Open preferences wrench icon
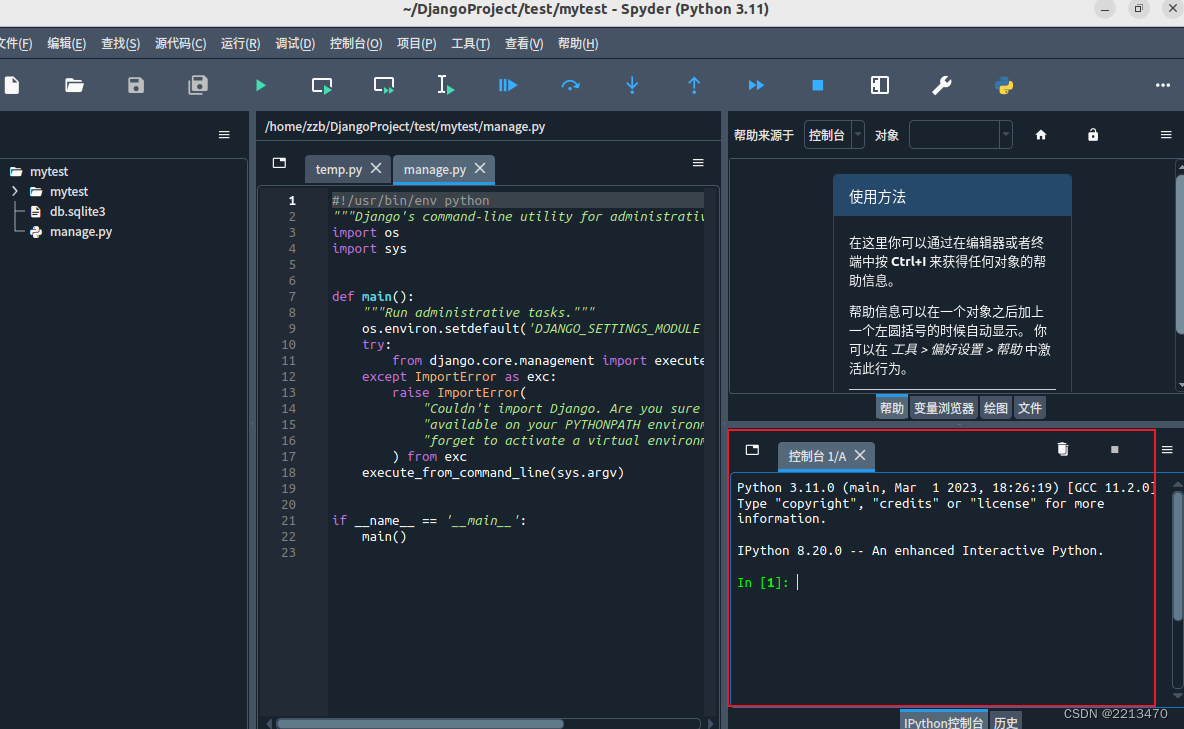The height and width of the screenshot is (729, 1184). (x=942, y=85)
